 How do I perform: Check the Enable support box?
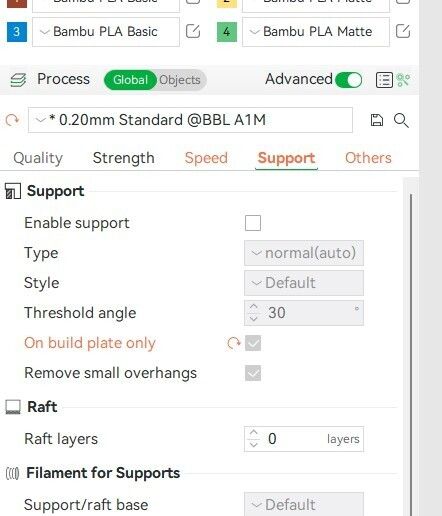[x=253, y=223]
